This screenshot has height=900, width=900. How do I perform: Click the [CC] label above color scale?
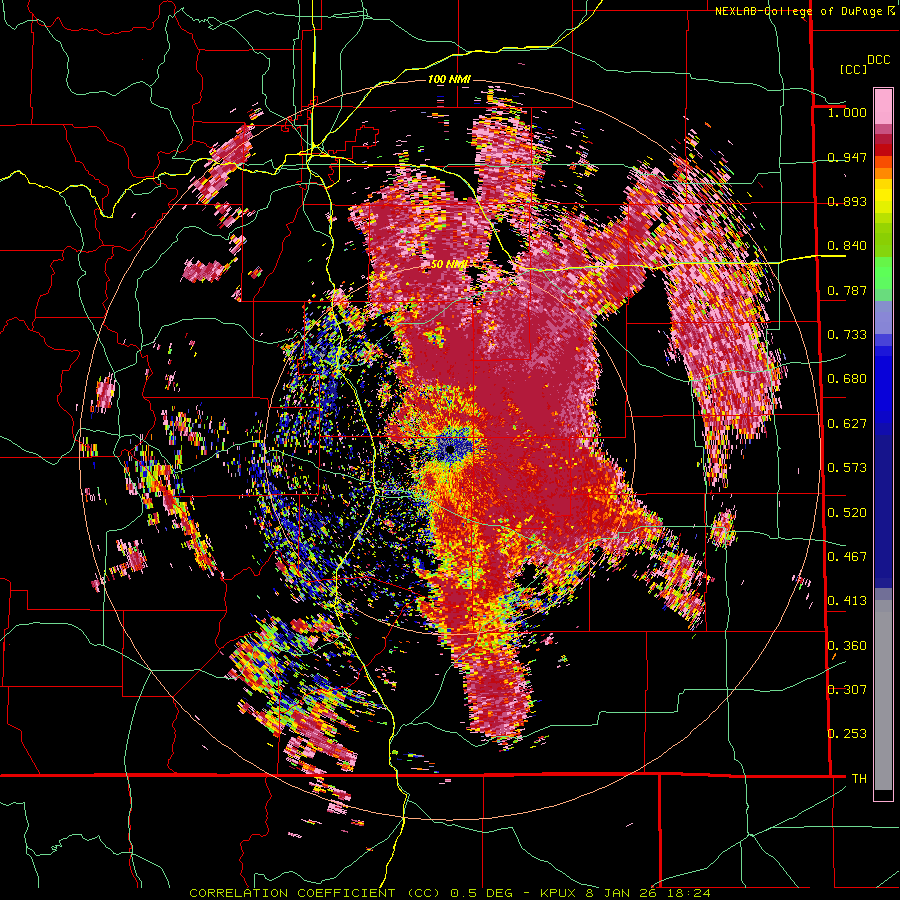tap(853, 69)
